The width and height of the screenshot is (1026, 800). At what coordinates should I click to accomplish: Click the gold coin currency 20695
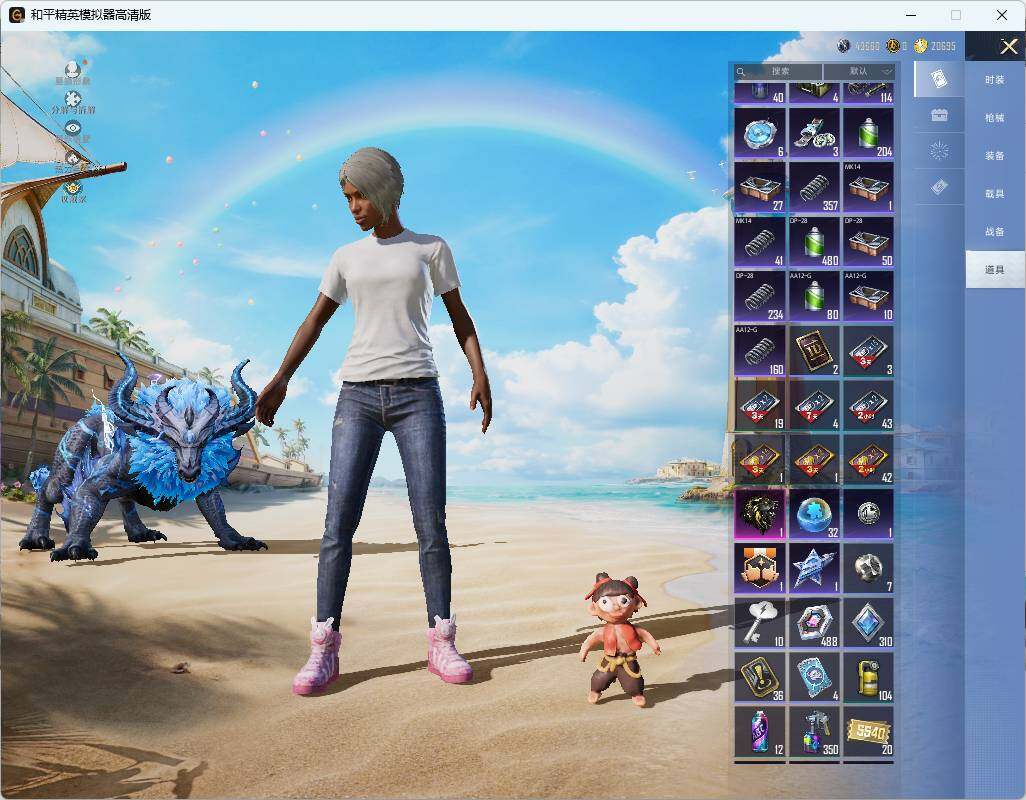click(x=935, y=46)
